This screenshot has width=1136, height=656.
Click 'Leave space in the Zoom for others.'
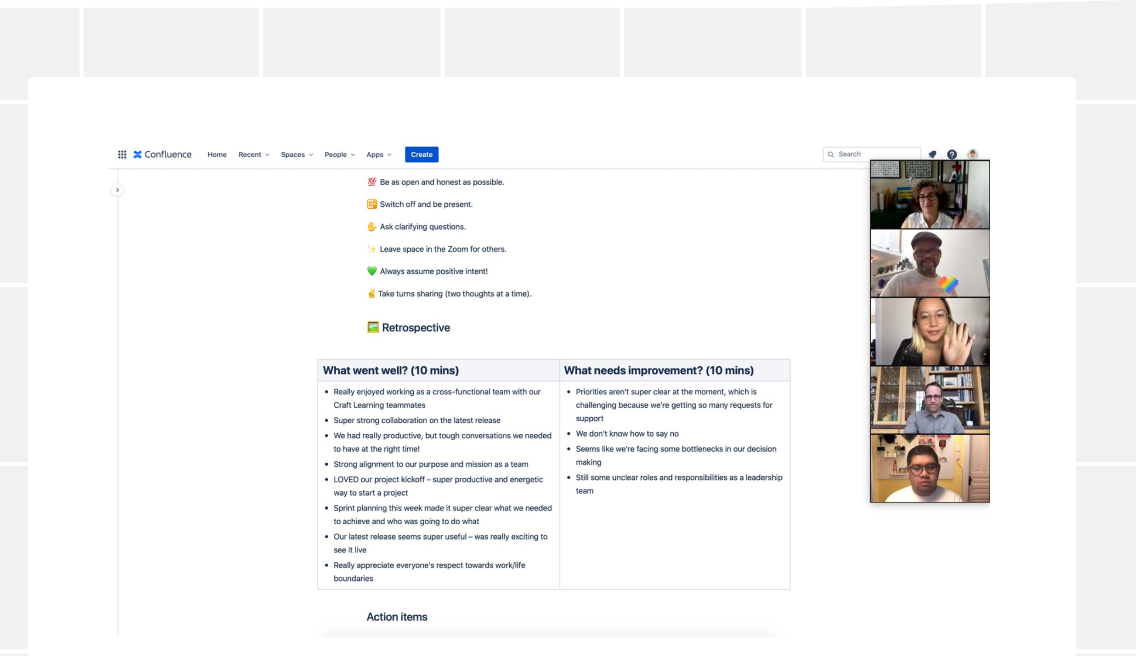pyautogui.click(x=443, y=249)
